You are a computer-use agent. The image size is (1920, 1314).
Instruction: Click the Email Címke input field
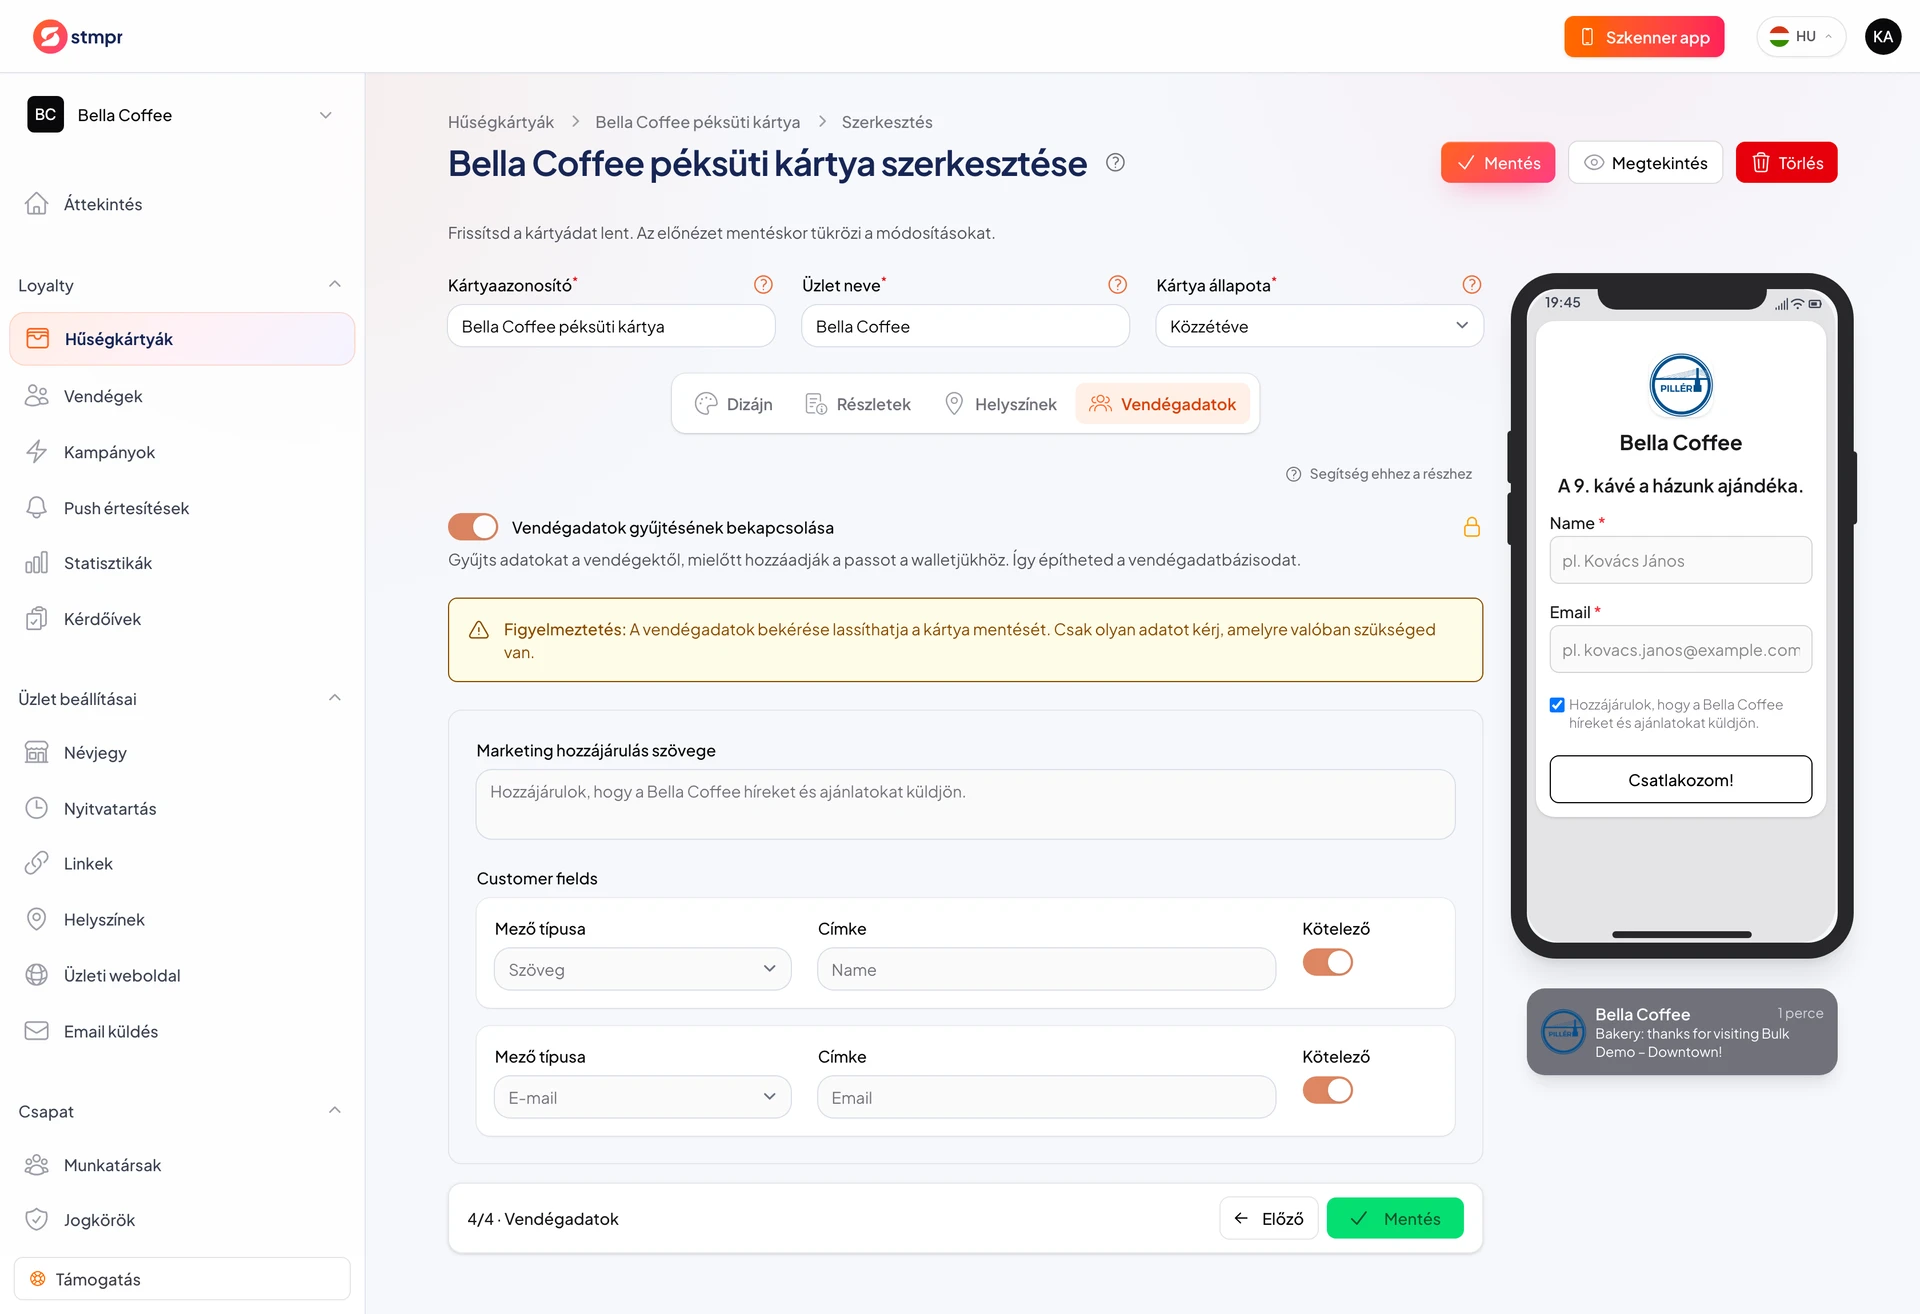point(1046,1097)
